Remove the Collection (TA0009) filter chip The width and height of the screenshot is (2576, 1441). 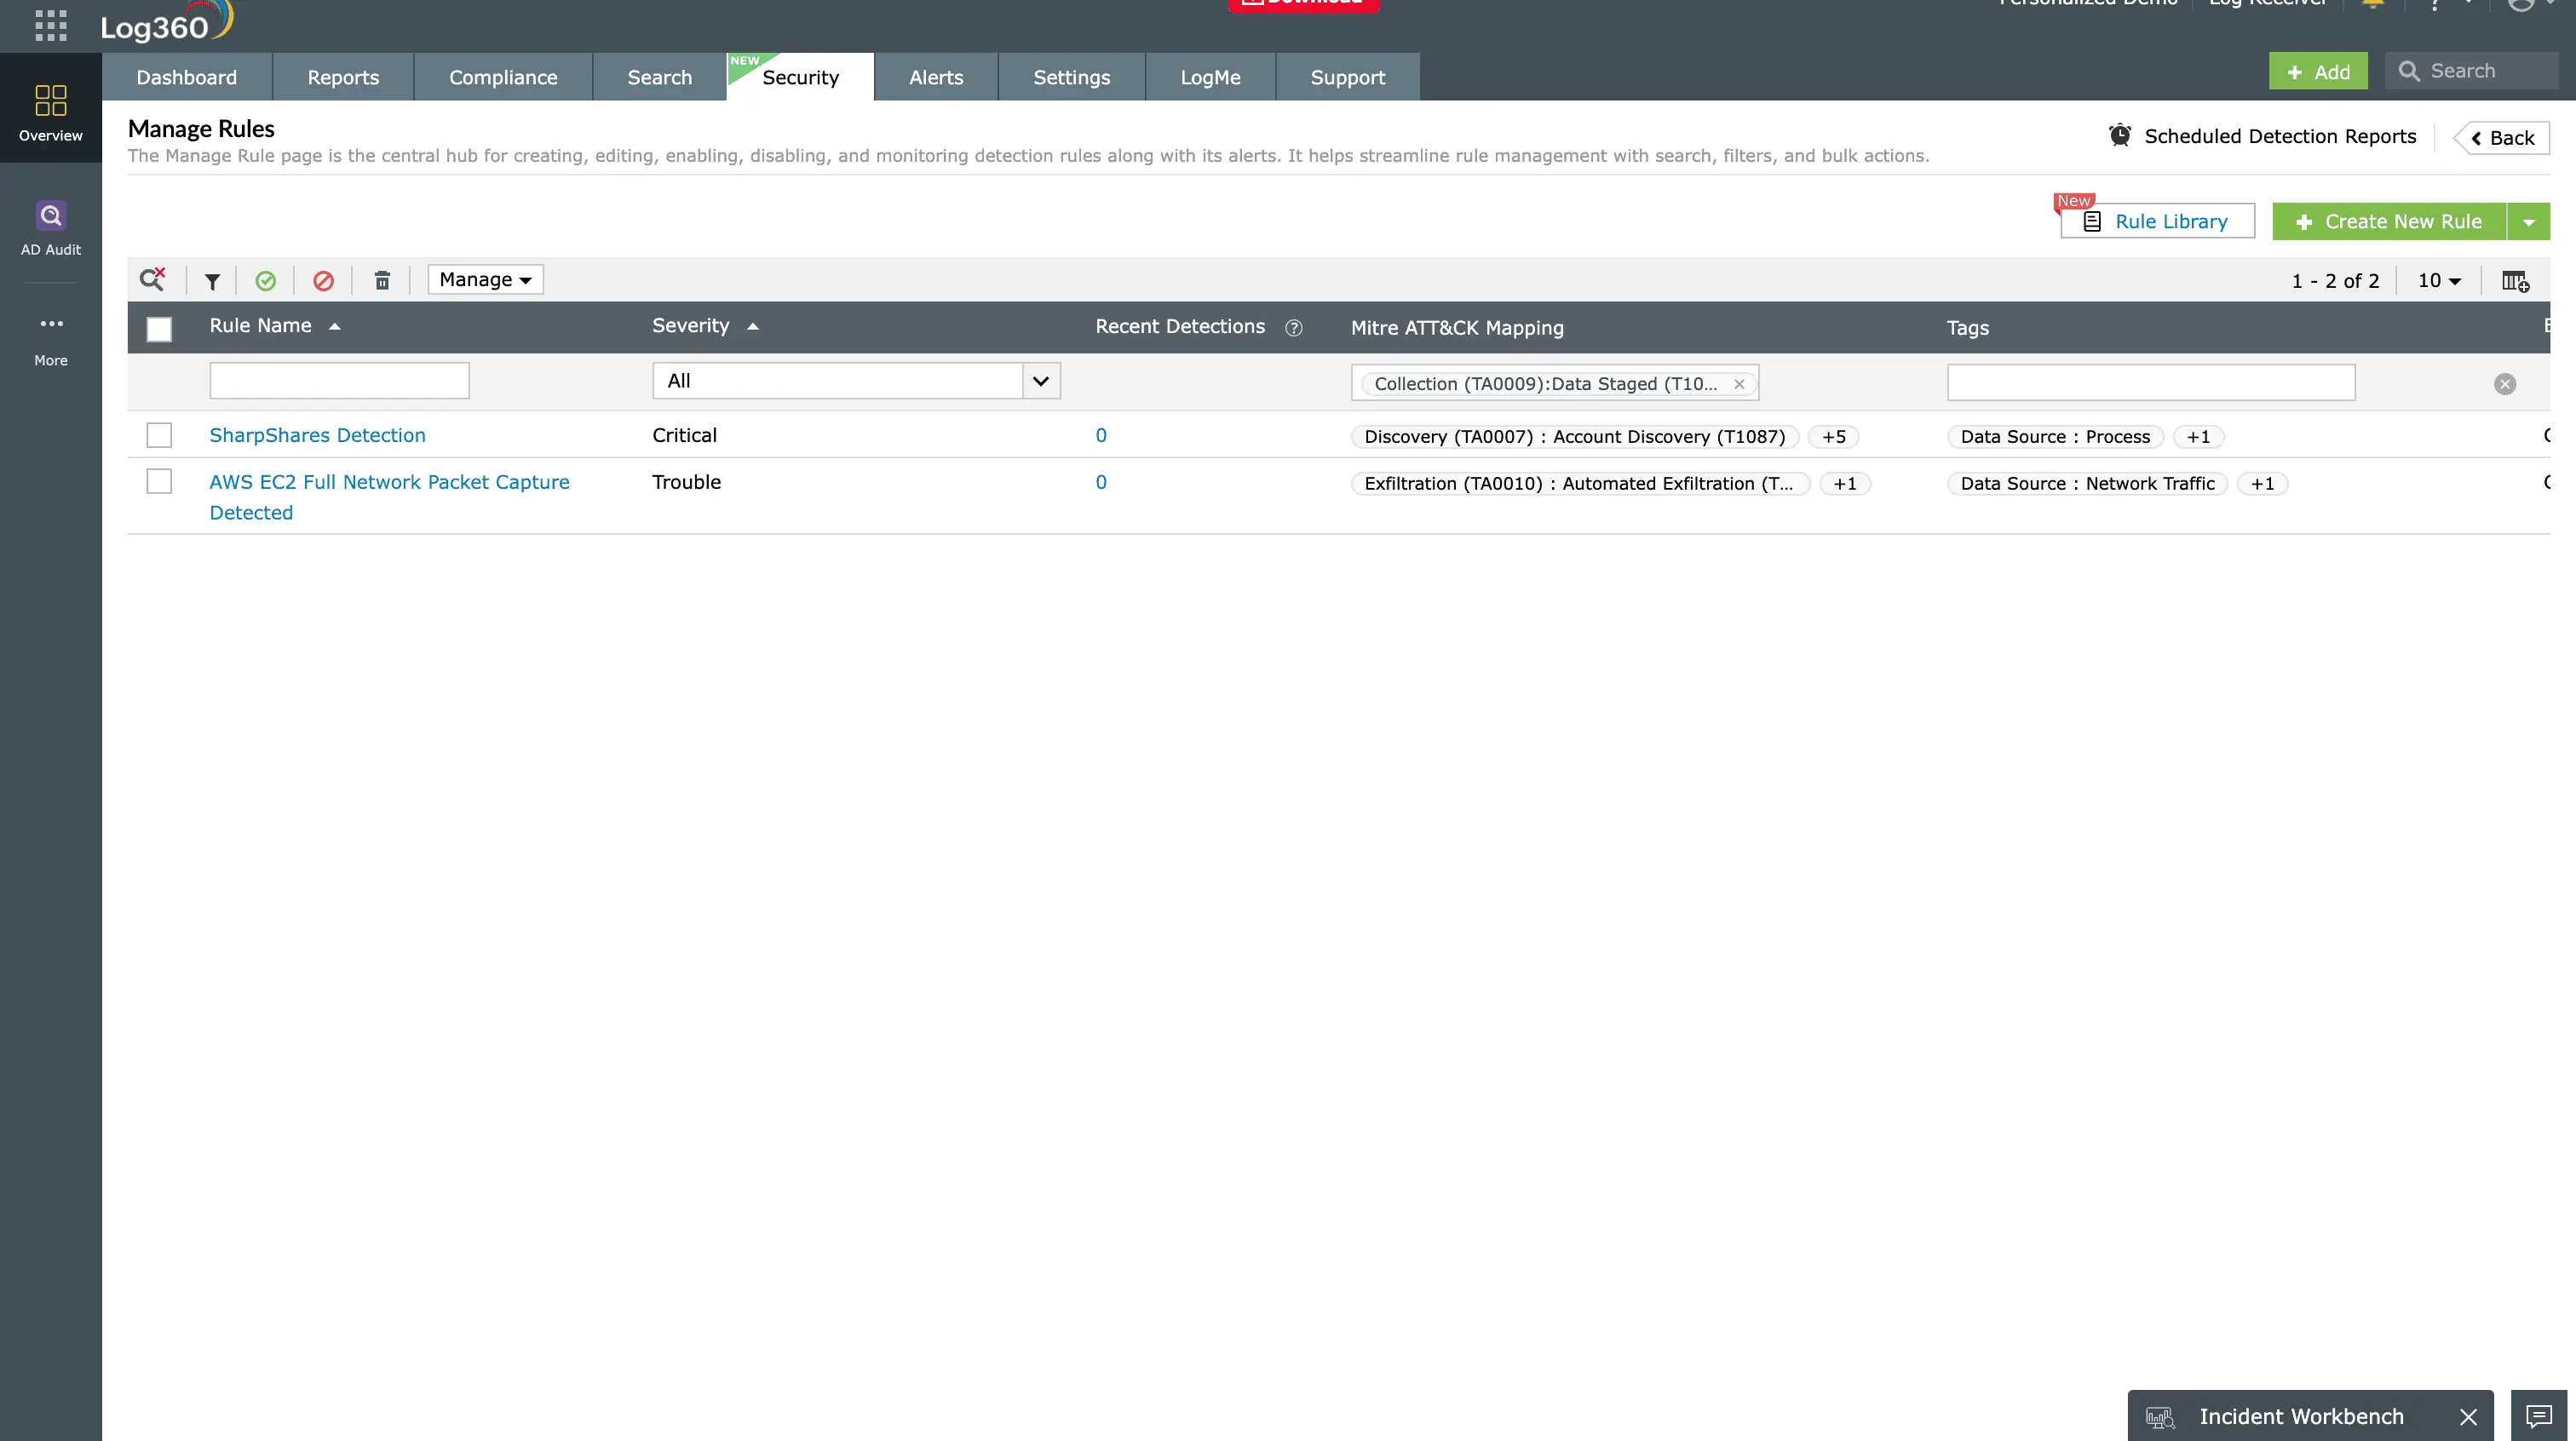tap(1739, 384)
